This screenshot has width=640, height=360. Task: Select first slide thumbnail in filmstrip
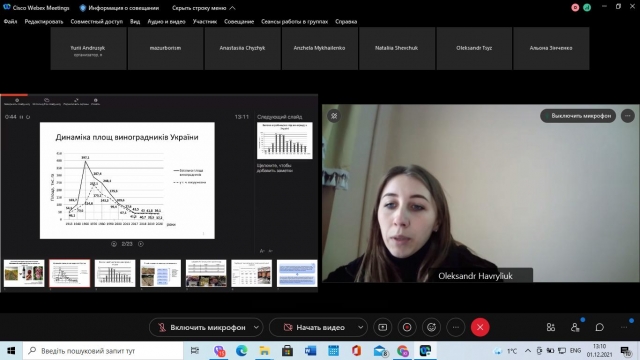[24, 273]
